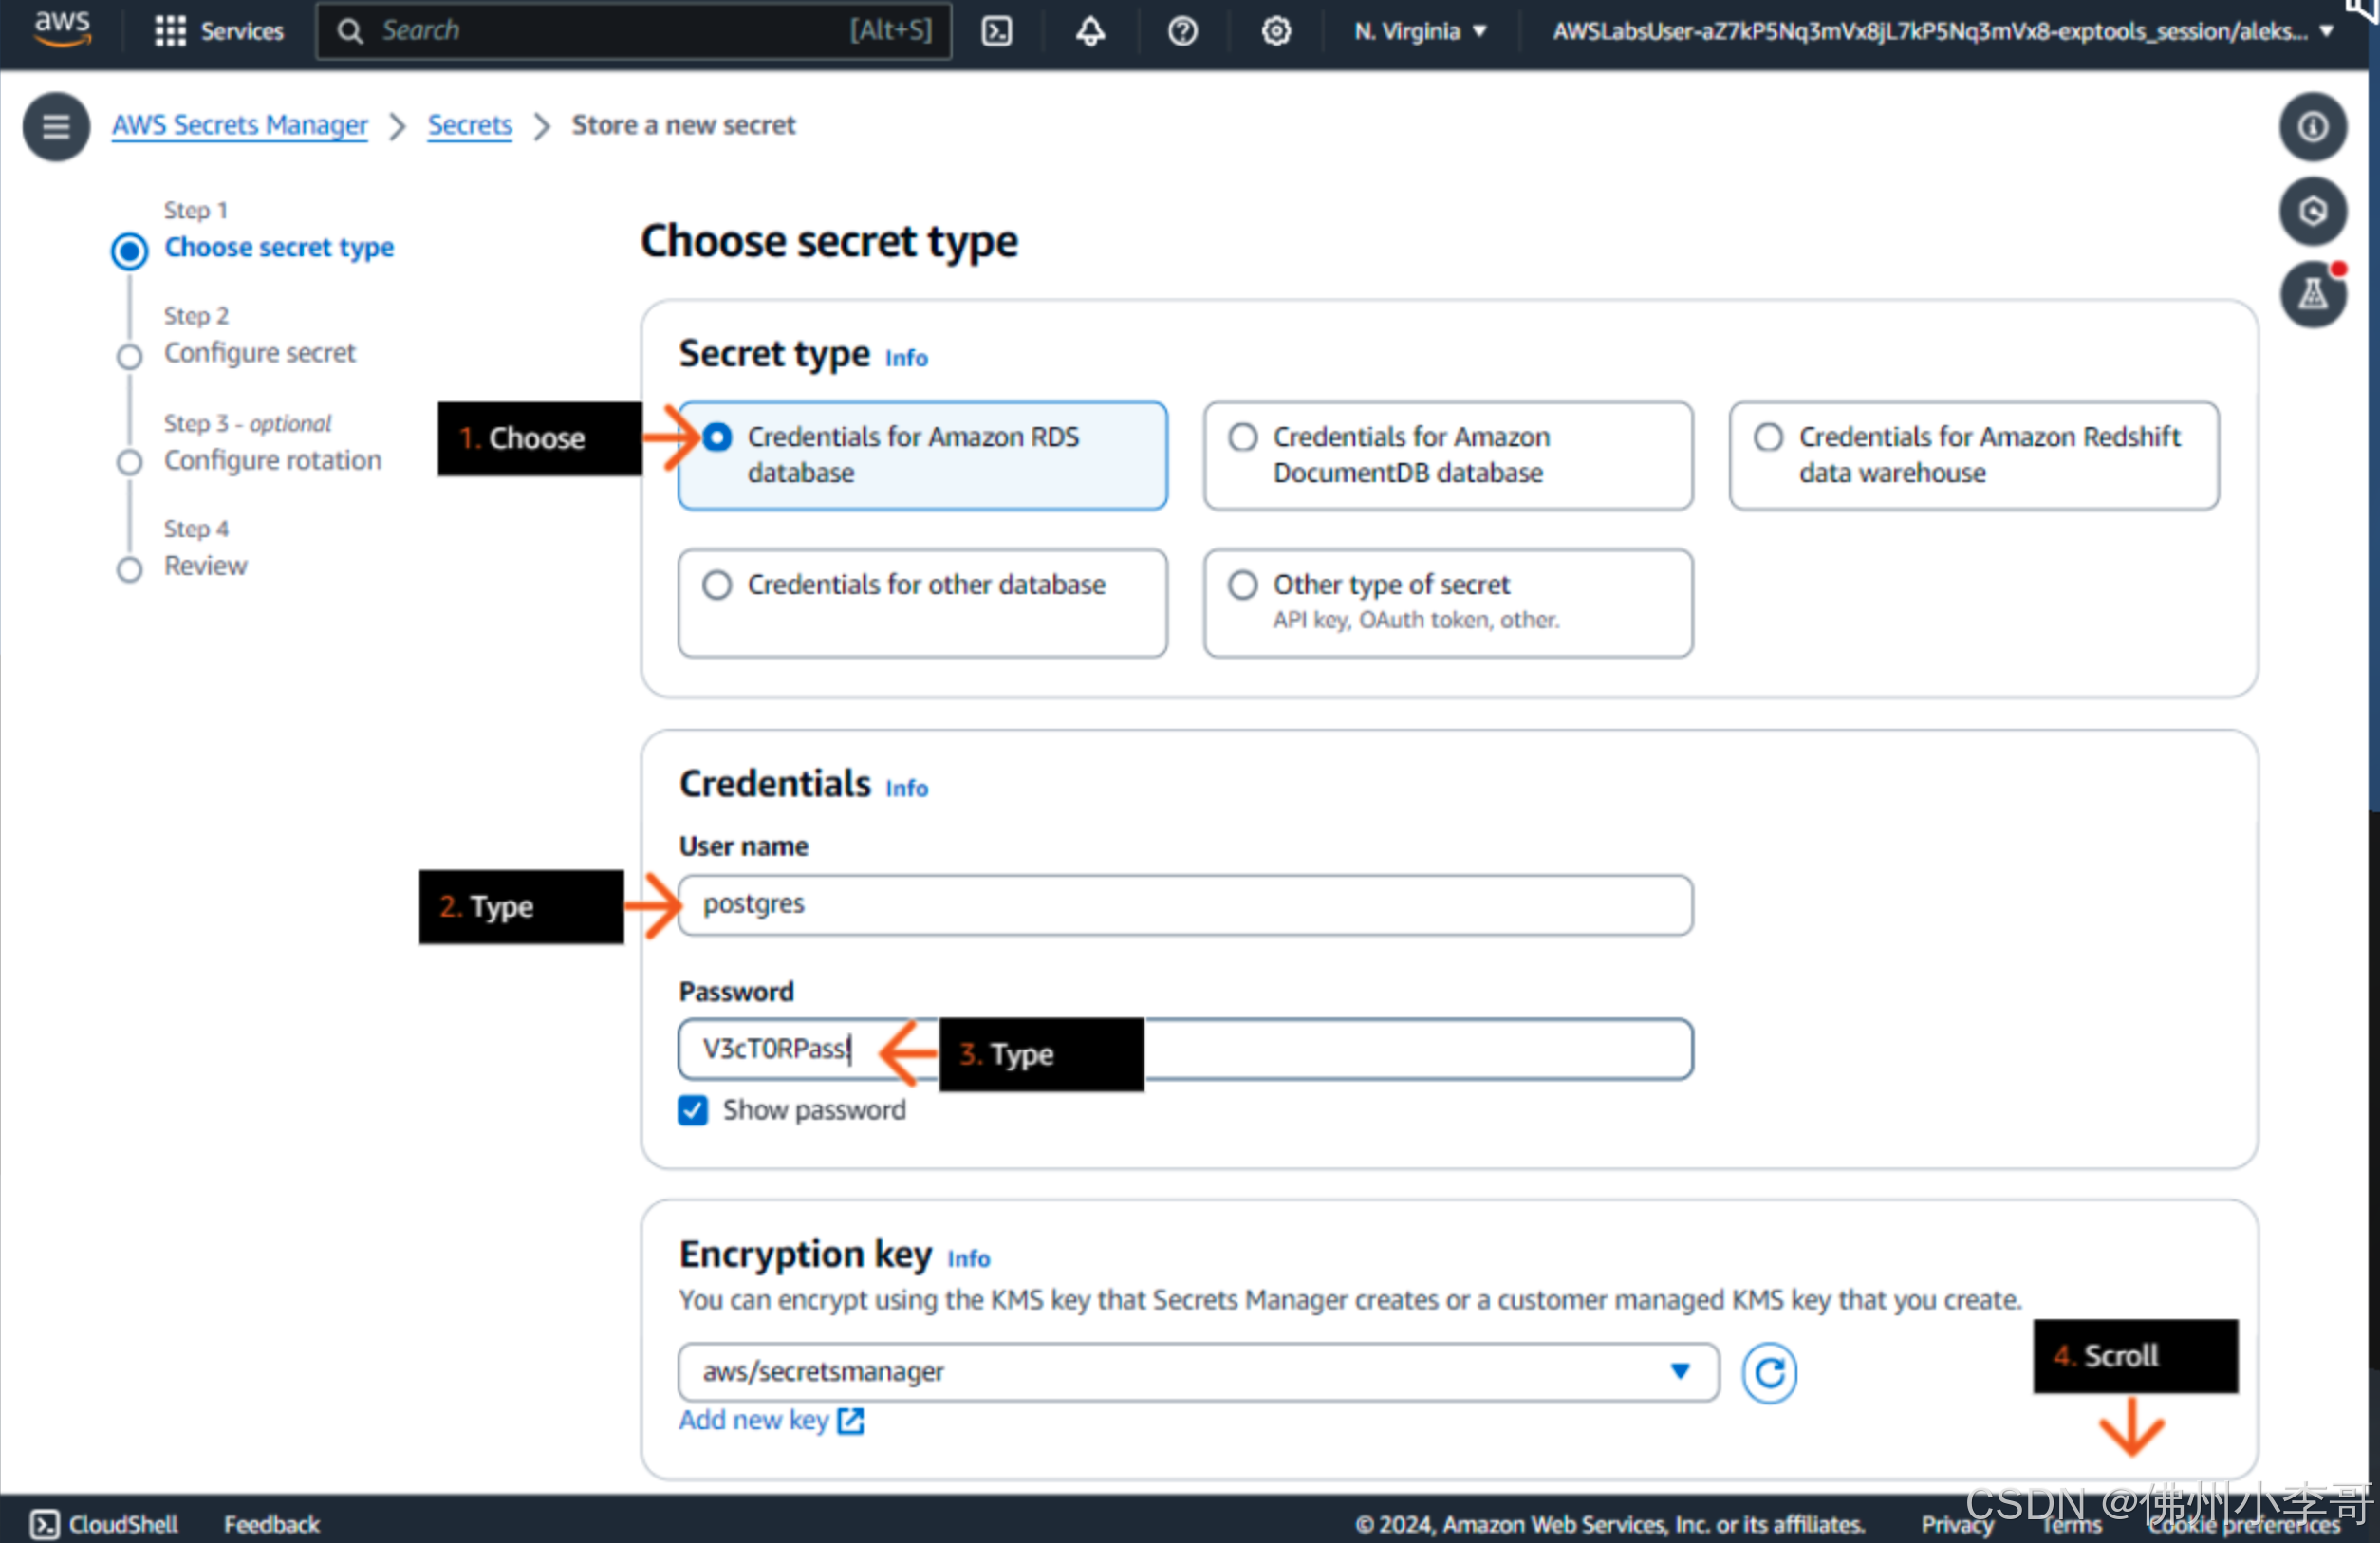Click the Feedback footer link
This screenshot has width=2380, height=1543.
(271, 1524)
